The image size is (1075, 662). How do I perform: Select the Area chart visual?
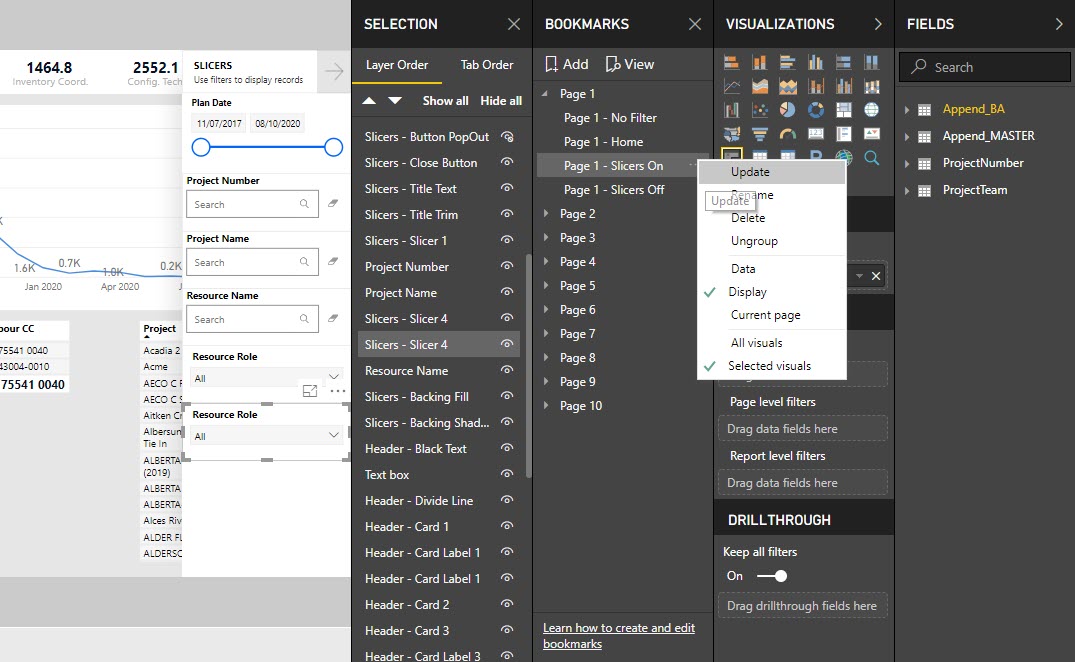coord(760,86)
